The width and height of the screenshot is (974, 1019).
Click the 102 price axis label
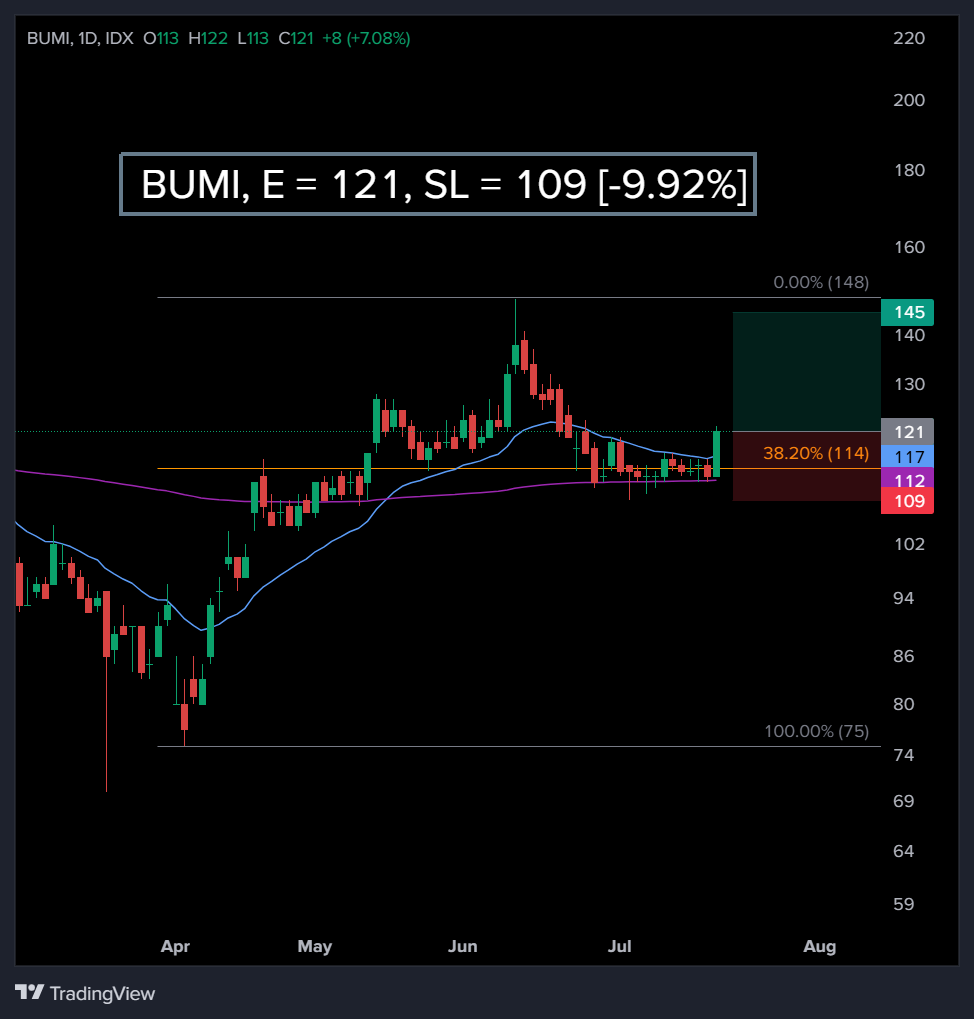(x=909, y=544)
